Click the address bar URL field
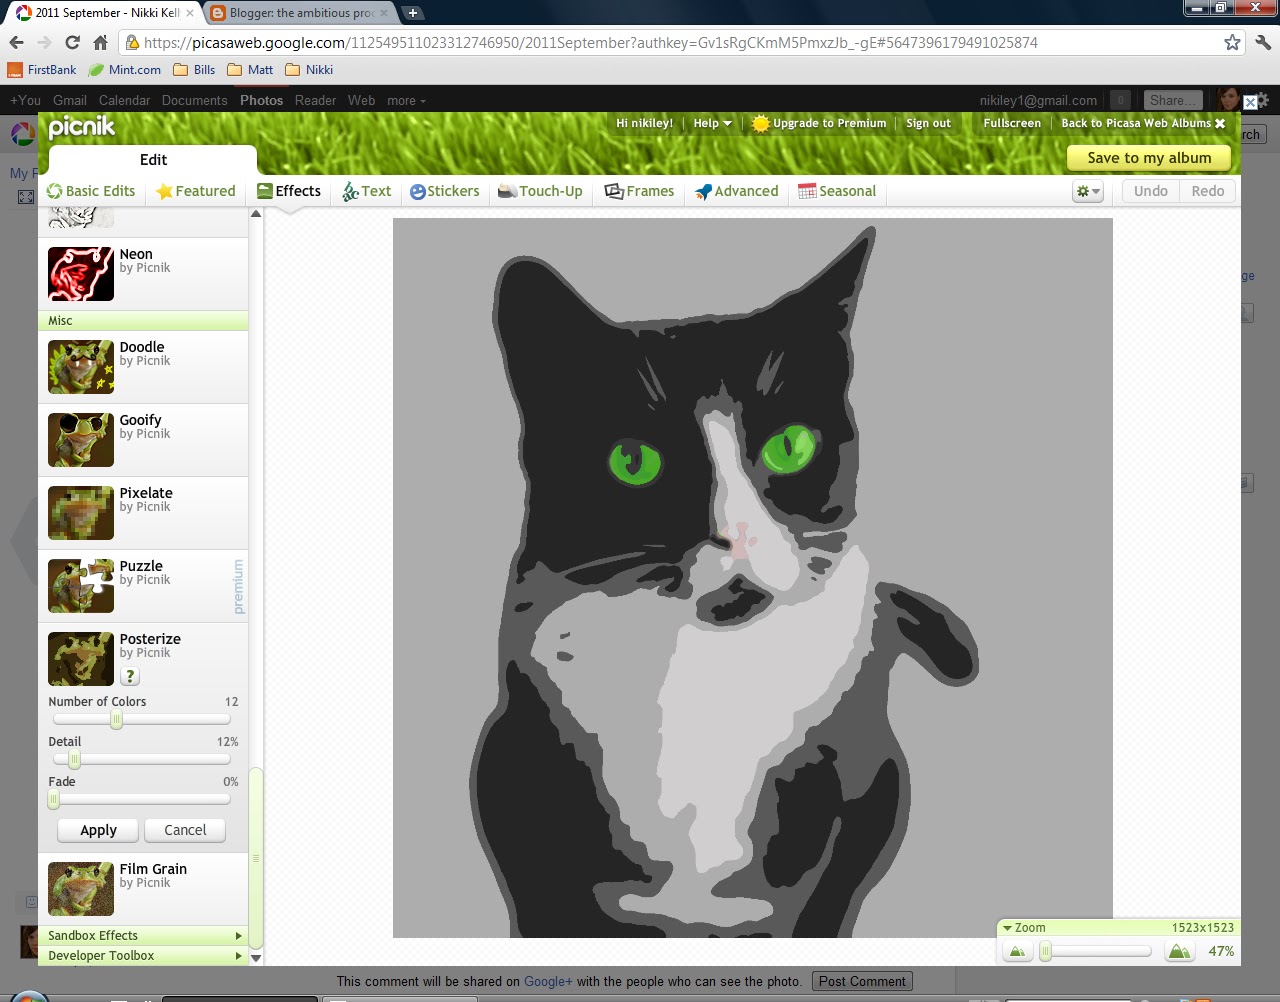 670,42
